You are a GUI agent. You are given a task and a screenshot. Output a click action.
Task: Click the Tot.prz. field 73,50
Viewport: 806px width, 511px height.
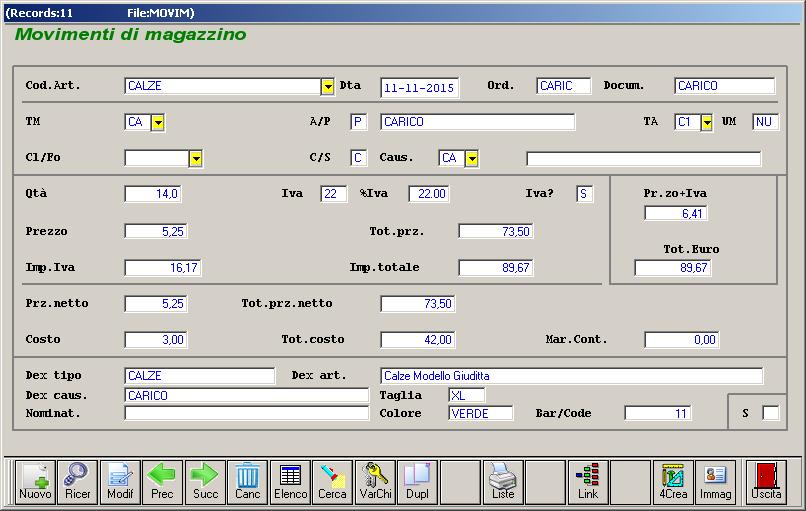pos(496,231)
